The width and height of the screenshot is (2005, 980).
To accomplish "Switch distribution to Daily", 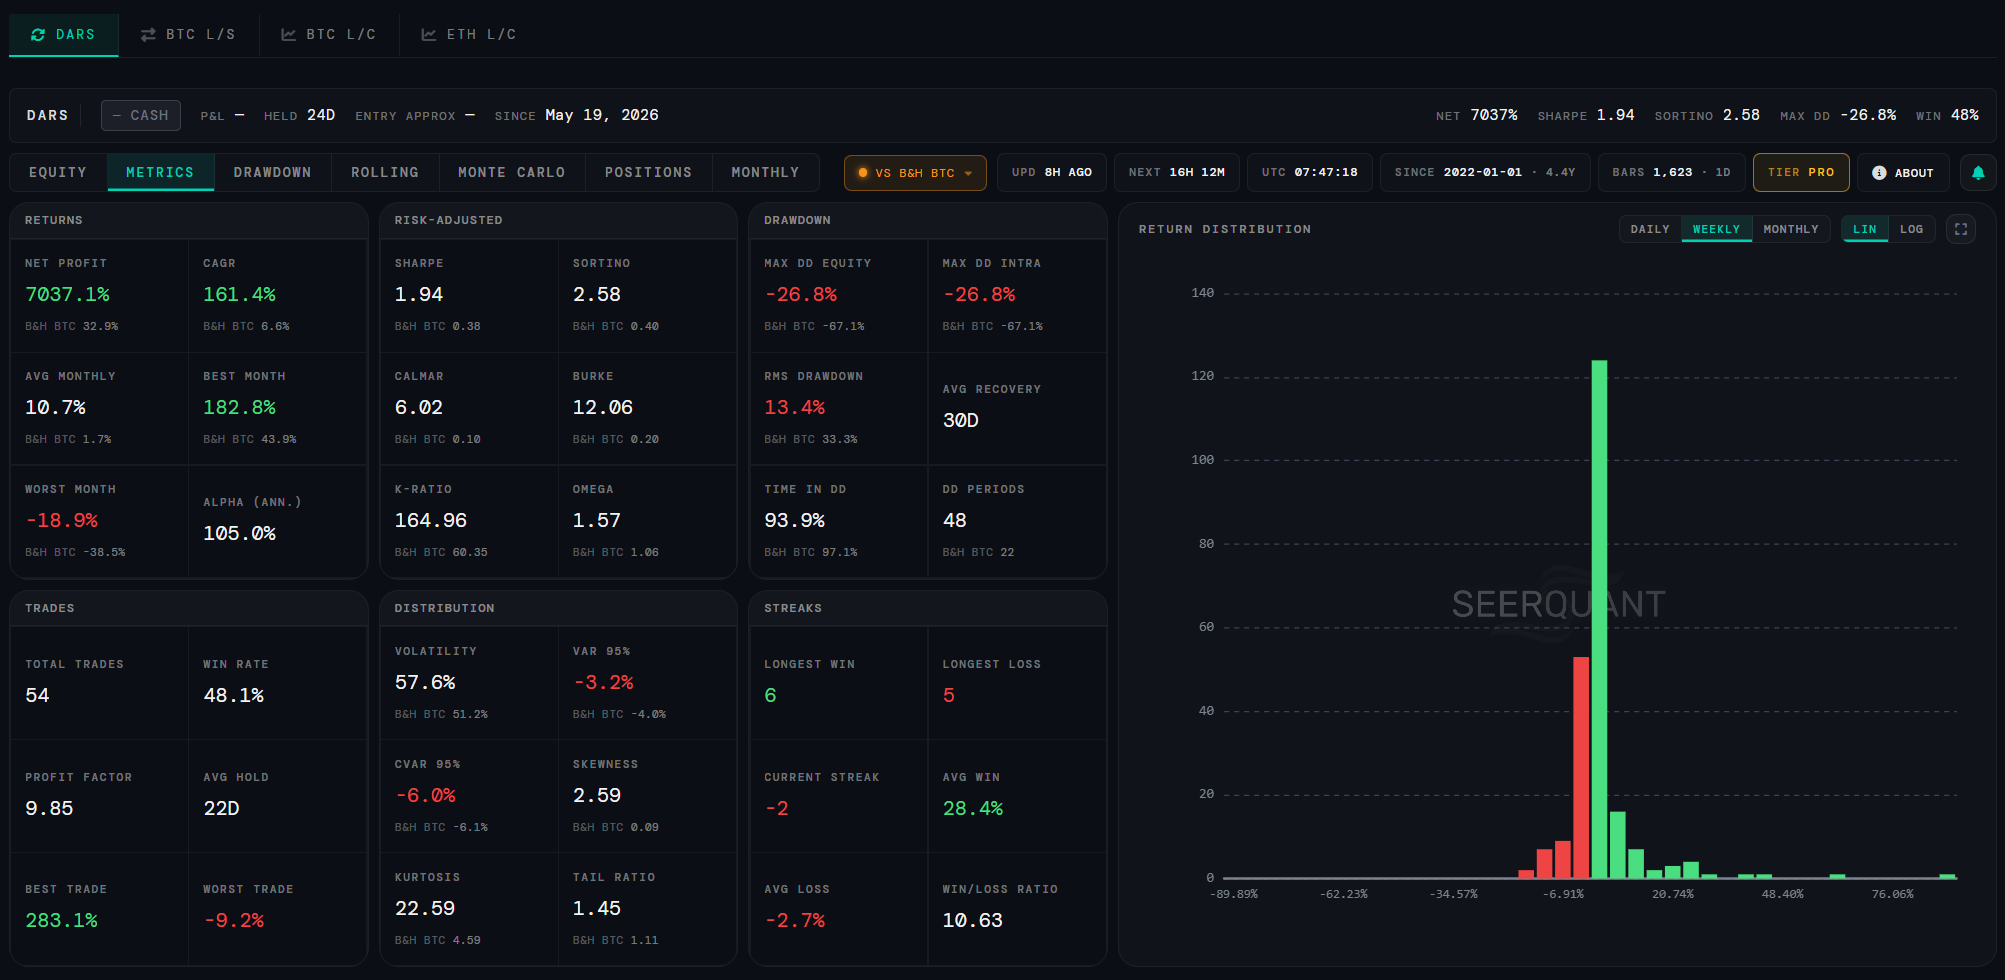I will click(x=1650, y=229).
